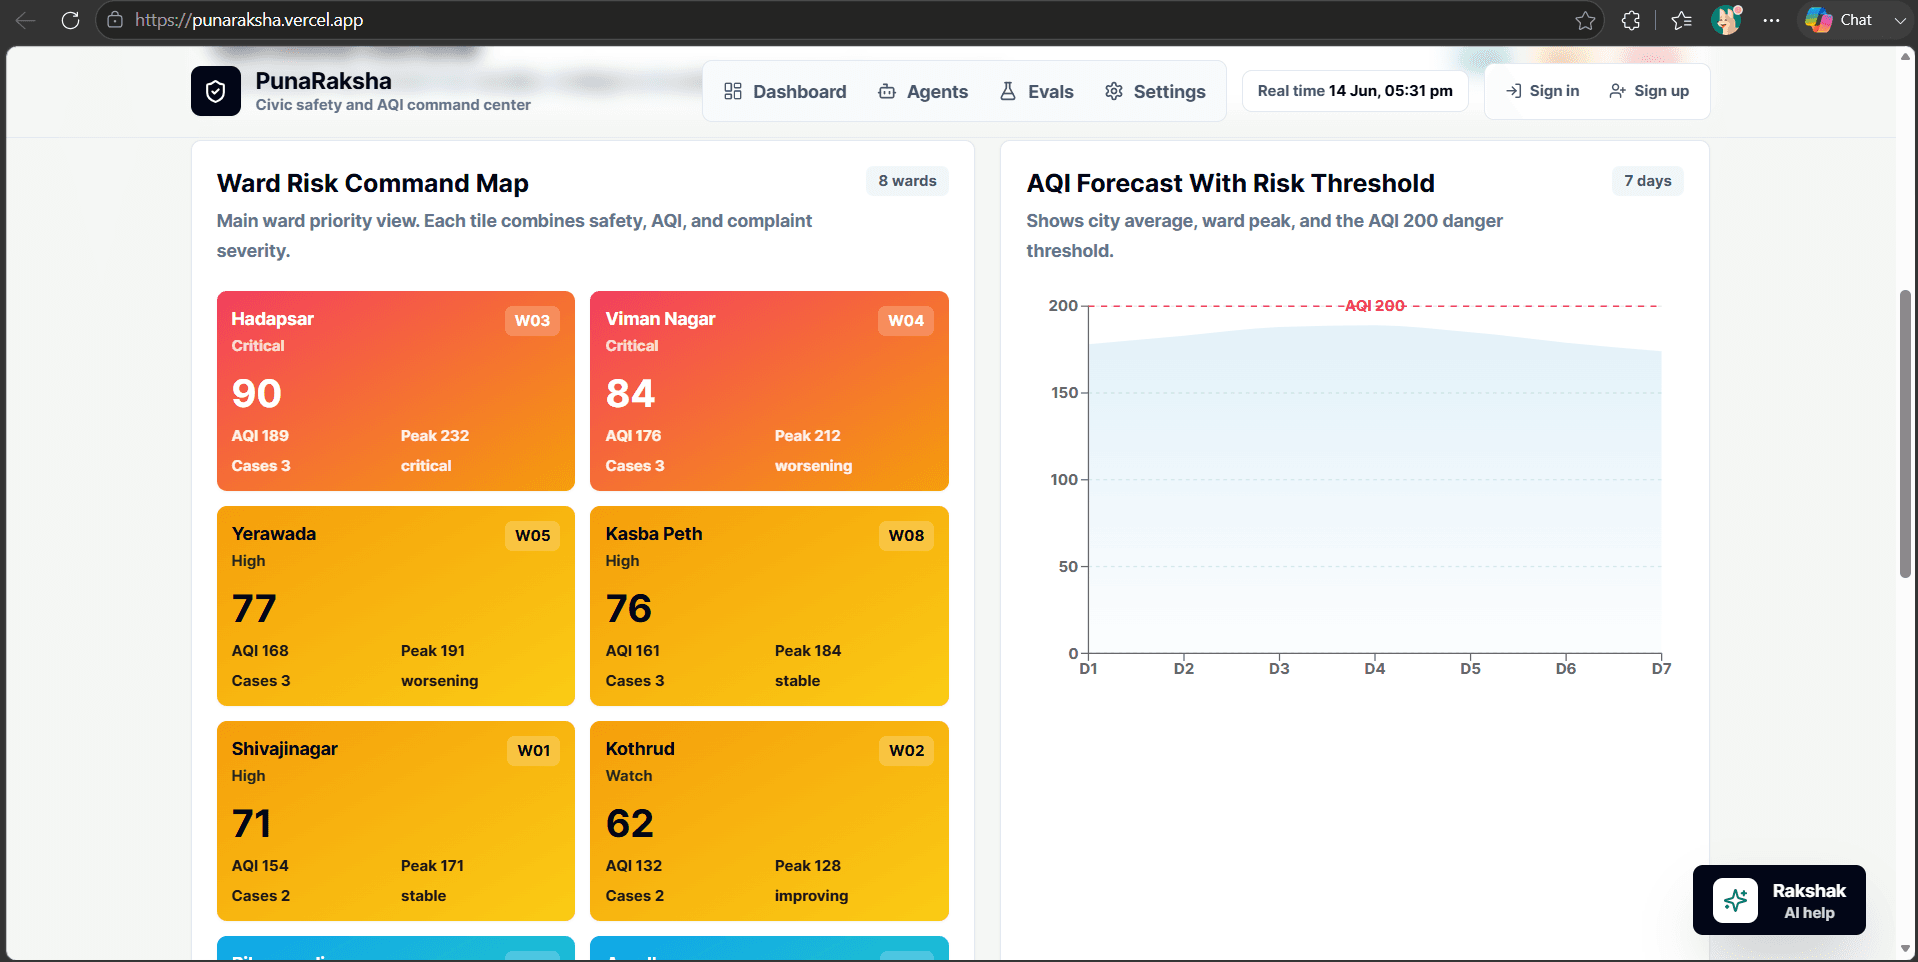Viewport: 1918px width, 962px height.
Task: Bookmark this page with the star icon
Action: [1585, 20]
